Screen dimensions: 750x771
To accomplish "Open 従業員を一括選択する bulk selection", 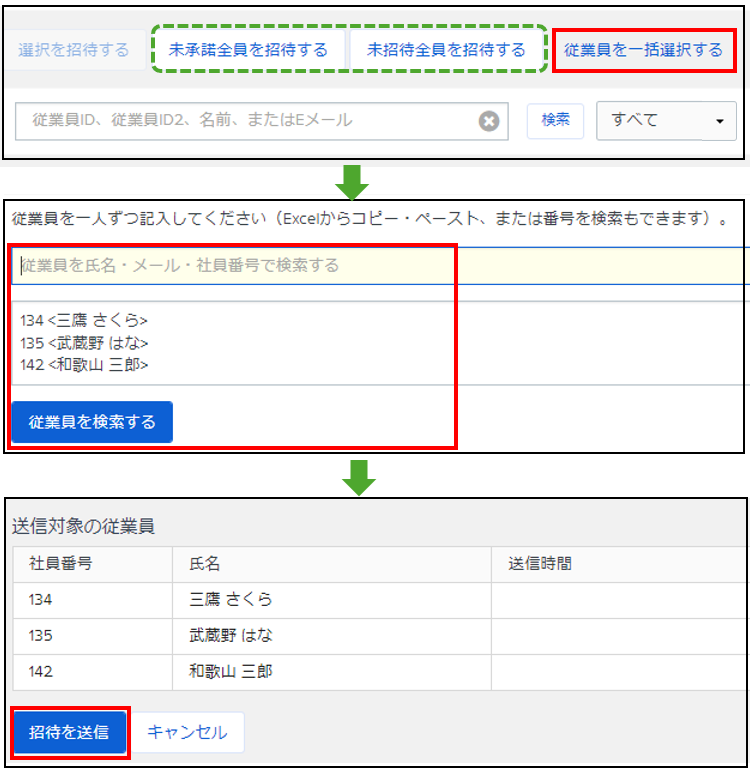I will (643, 49).
